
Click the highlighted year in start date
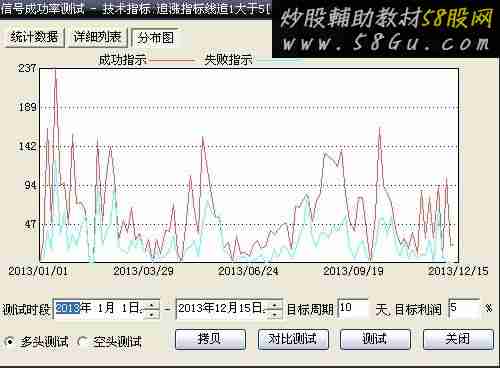click(x=68, y=308)
